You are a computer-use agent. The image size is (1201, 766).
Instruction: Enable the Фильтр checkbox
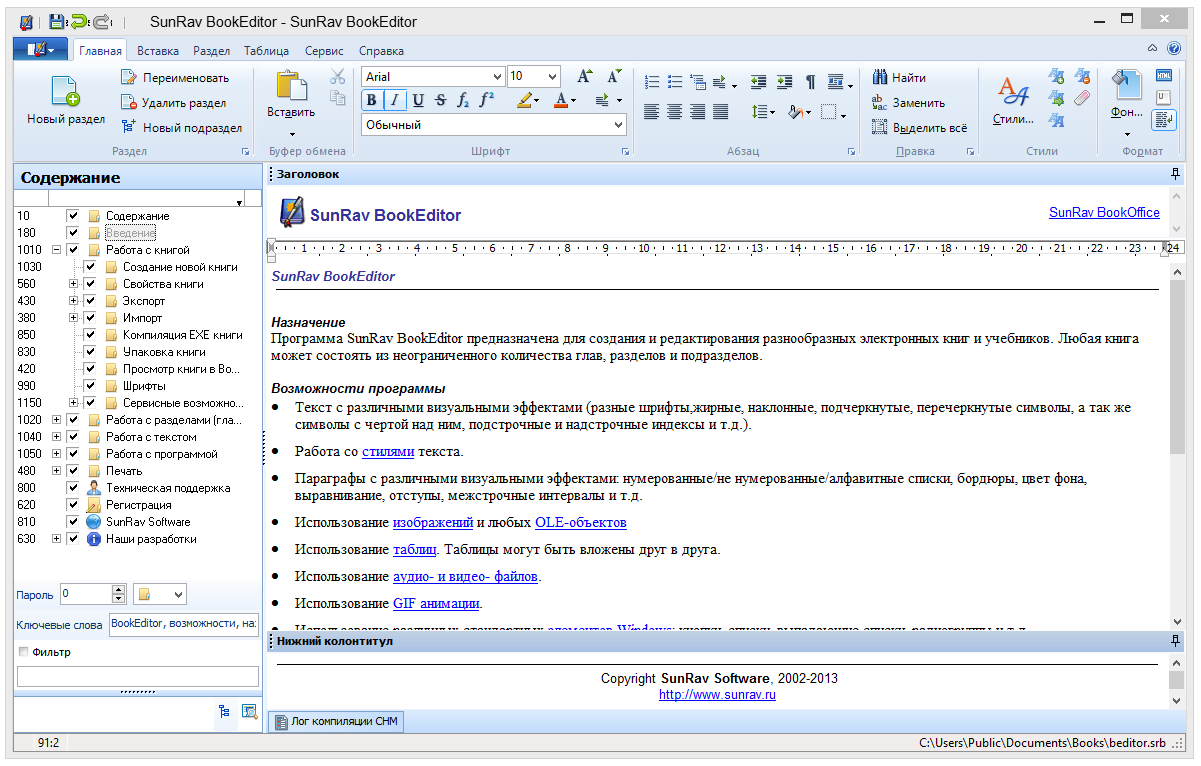tap(24, 653)
